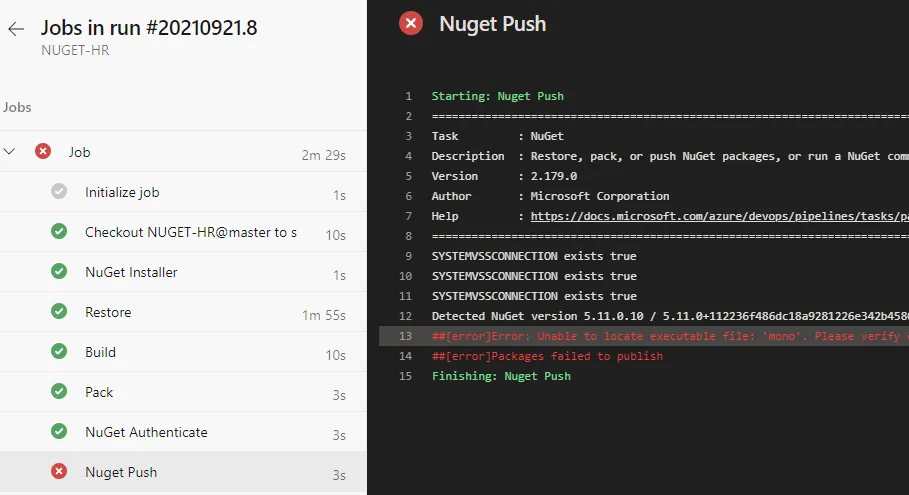This screenshot has height=495, width=909.
Task: Open the docs.microsoft.com help link
Action: [x=719, y=216]
